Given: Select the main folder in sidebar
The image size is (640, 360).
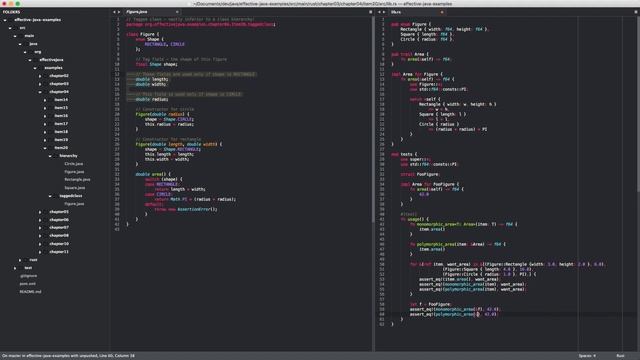Looking at the screenshot, I should pos(29,36).
